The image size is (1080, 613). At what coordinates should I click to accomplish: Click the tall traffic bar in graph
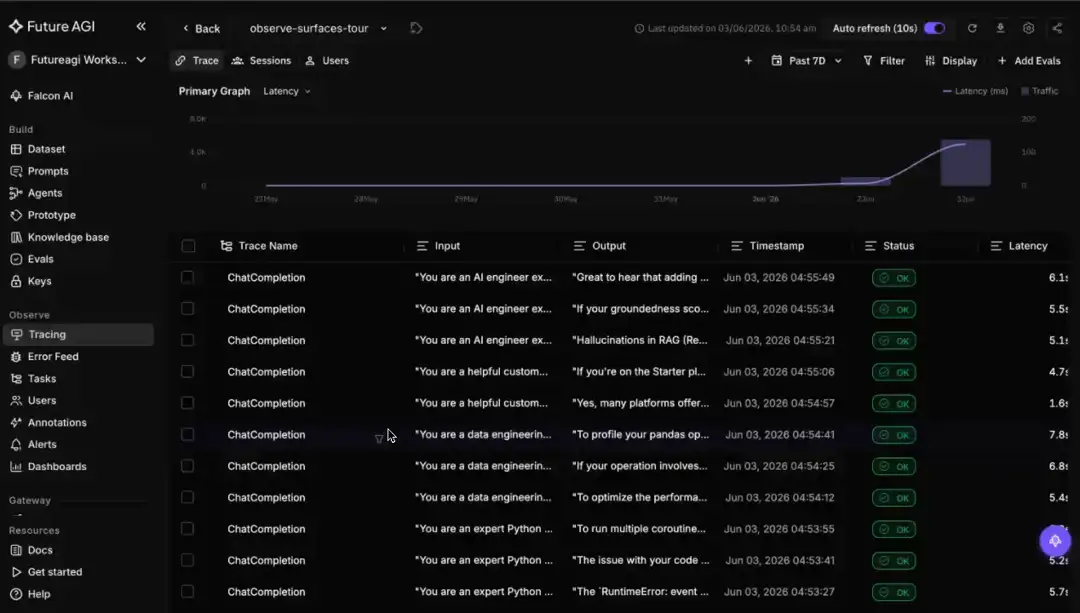coord(966,163)
